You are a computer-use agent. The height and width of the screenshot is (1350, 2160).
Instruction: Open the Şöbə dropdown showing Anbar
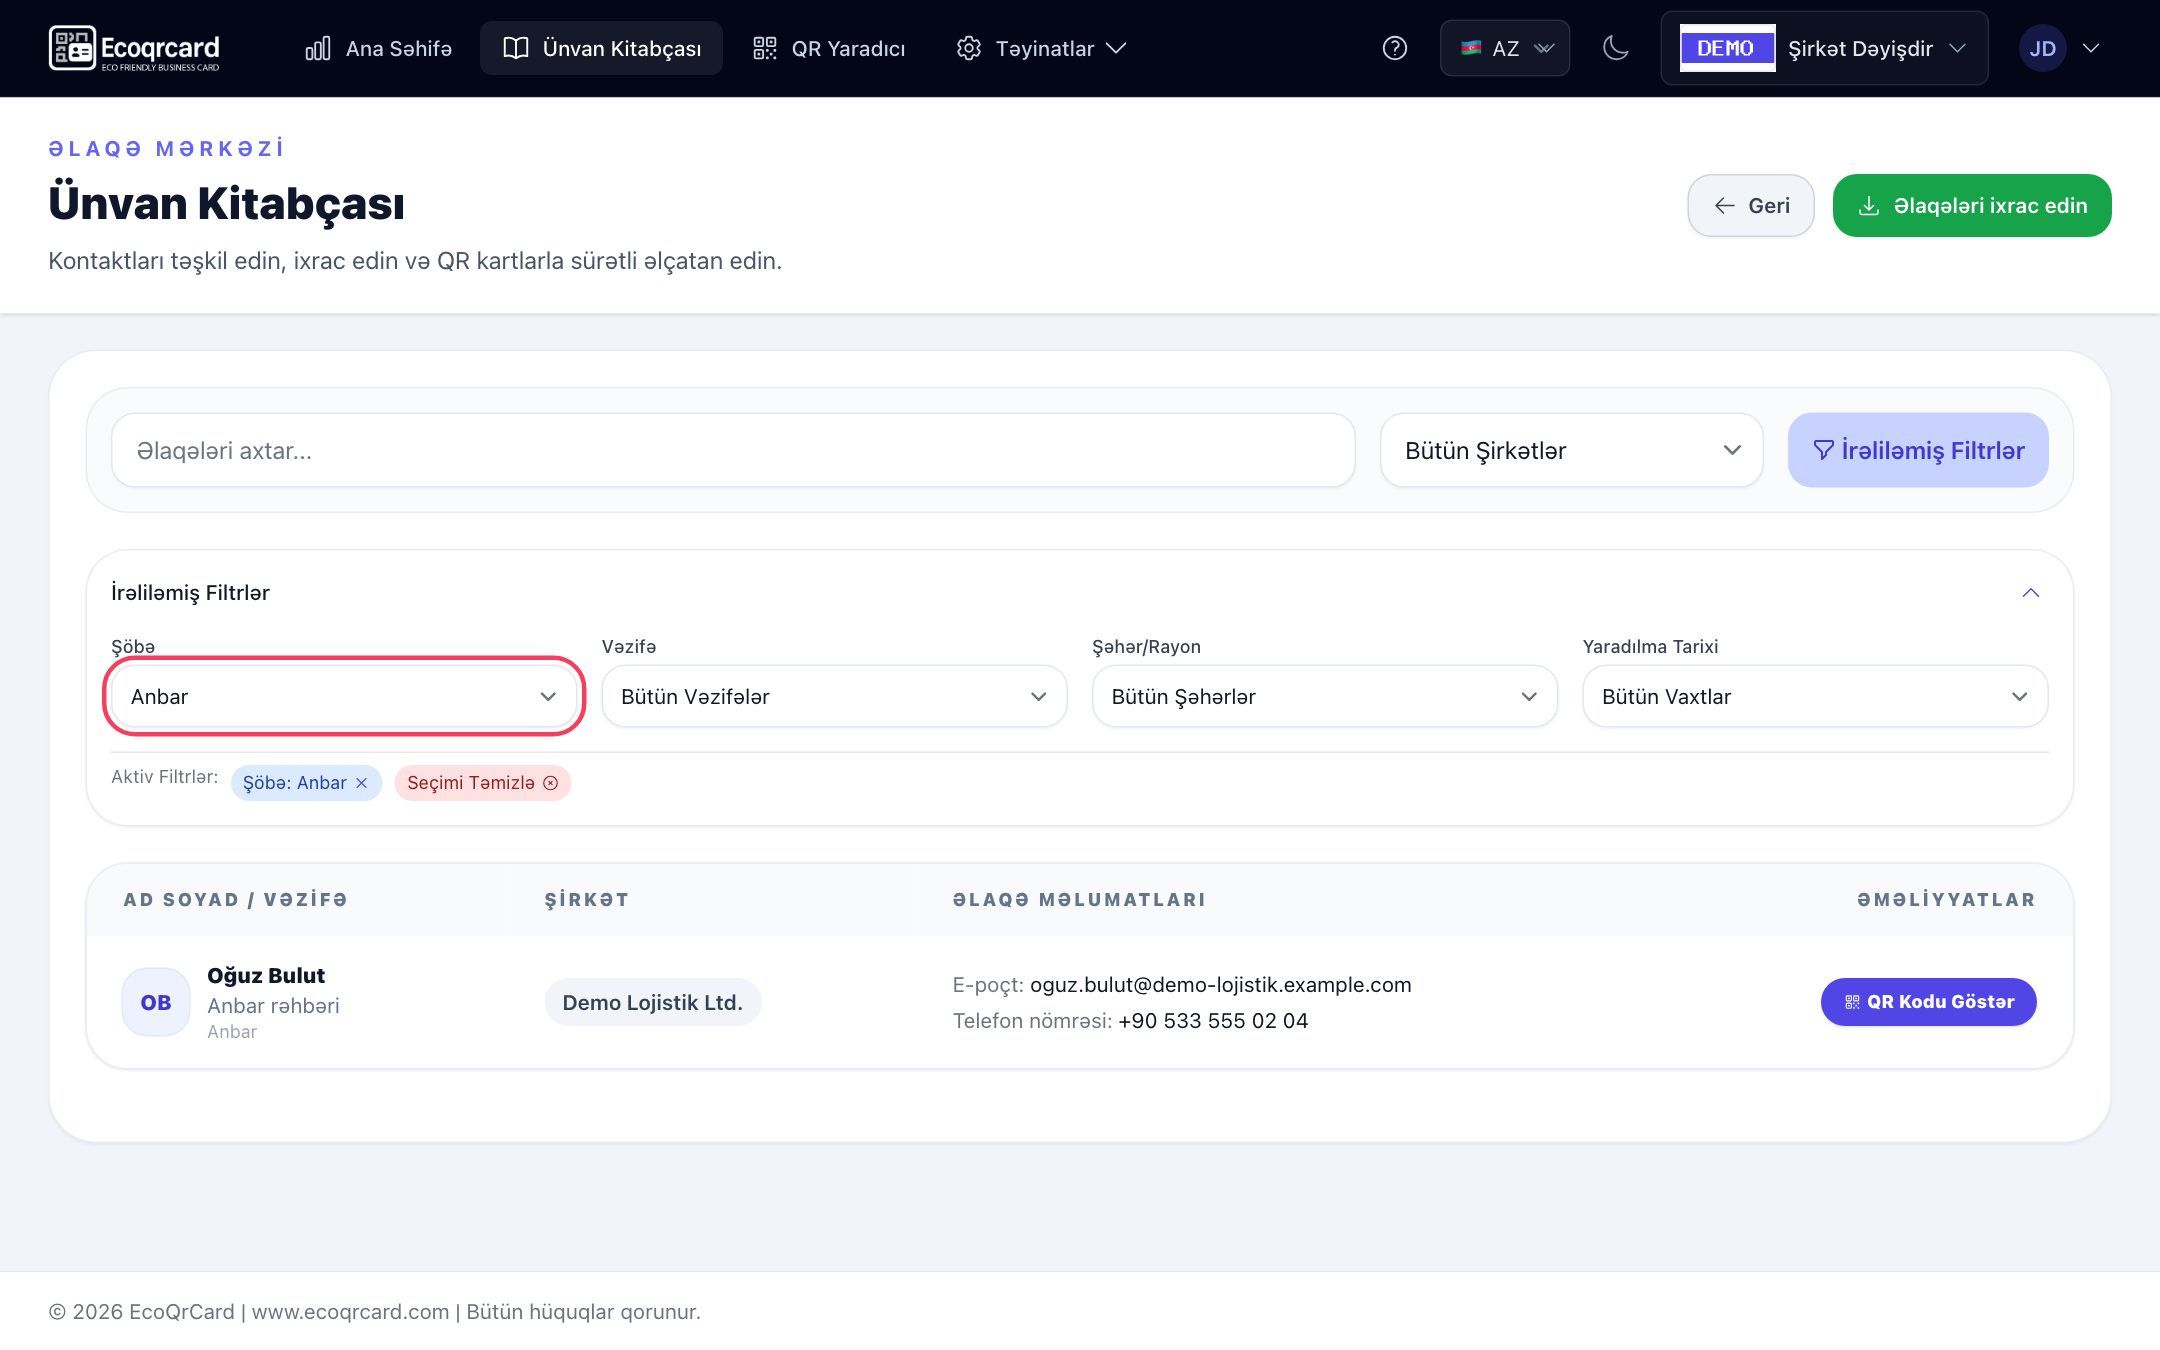pyautogui.click(x=344, y=696)
